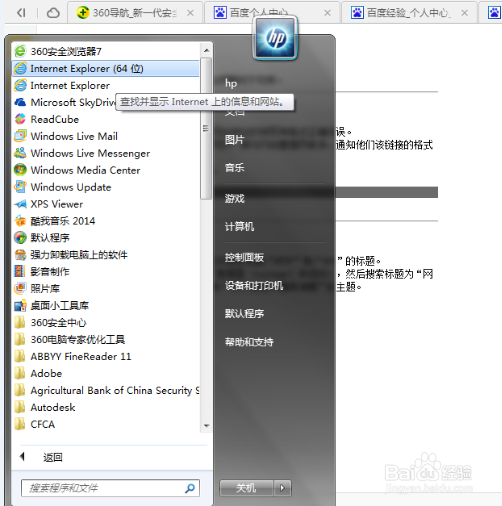
Task: Open 设备和打印机
Action: [x=254, y=286]
